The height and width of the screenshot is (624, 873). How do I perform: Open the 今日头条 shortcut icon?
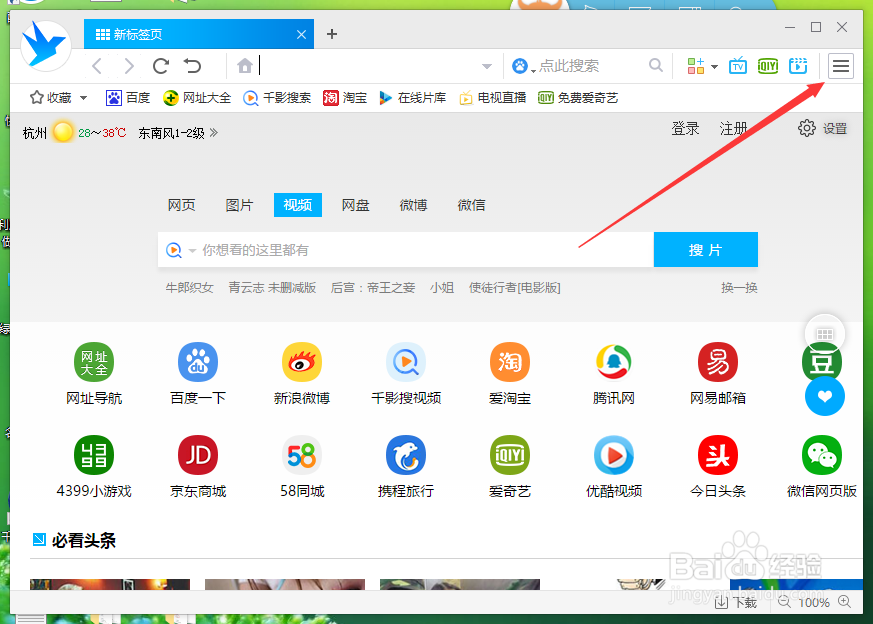click(718, 455)
